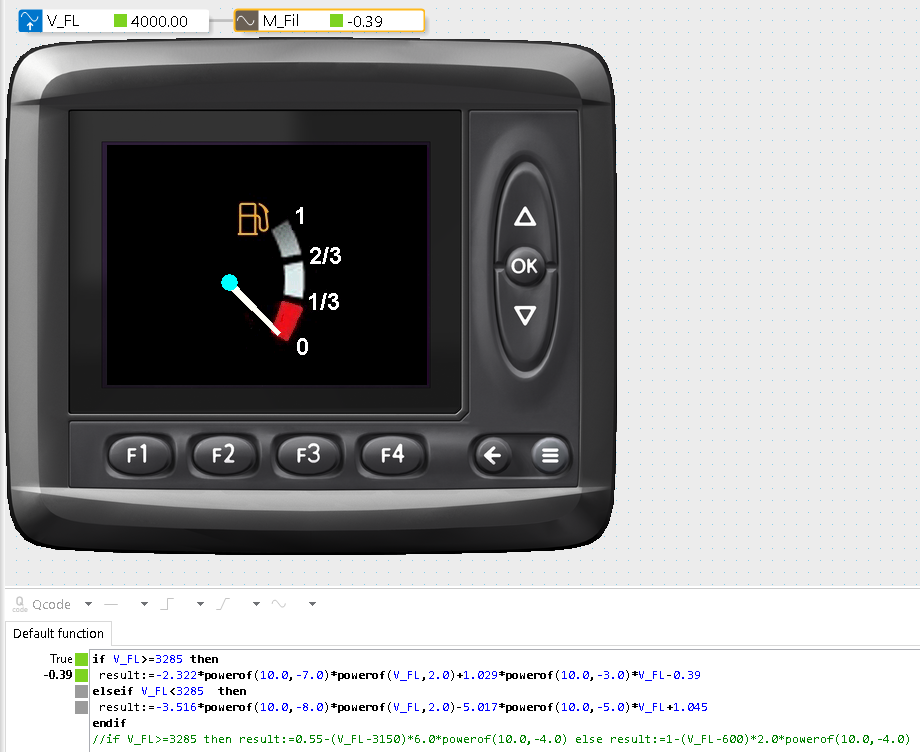Click the first result:= formula line

(400, 675)
